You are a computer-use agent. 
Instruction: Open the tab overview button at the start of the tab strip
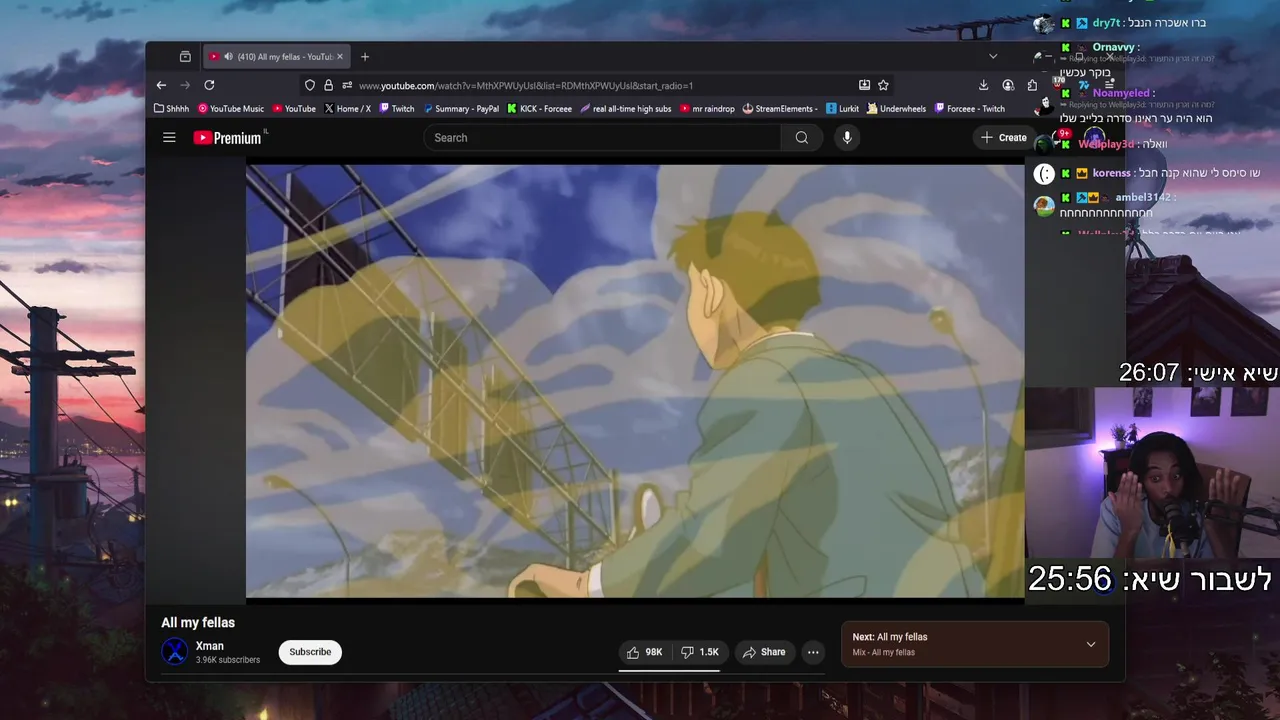pos(185,57)
